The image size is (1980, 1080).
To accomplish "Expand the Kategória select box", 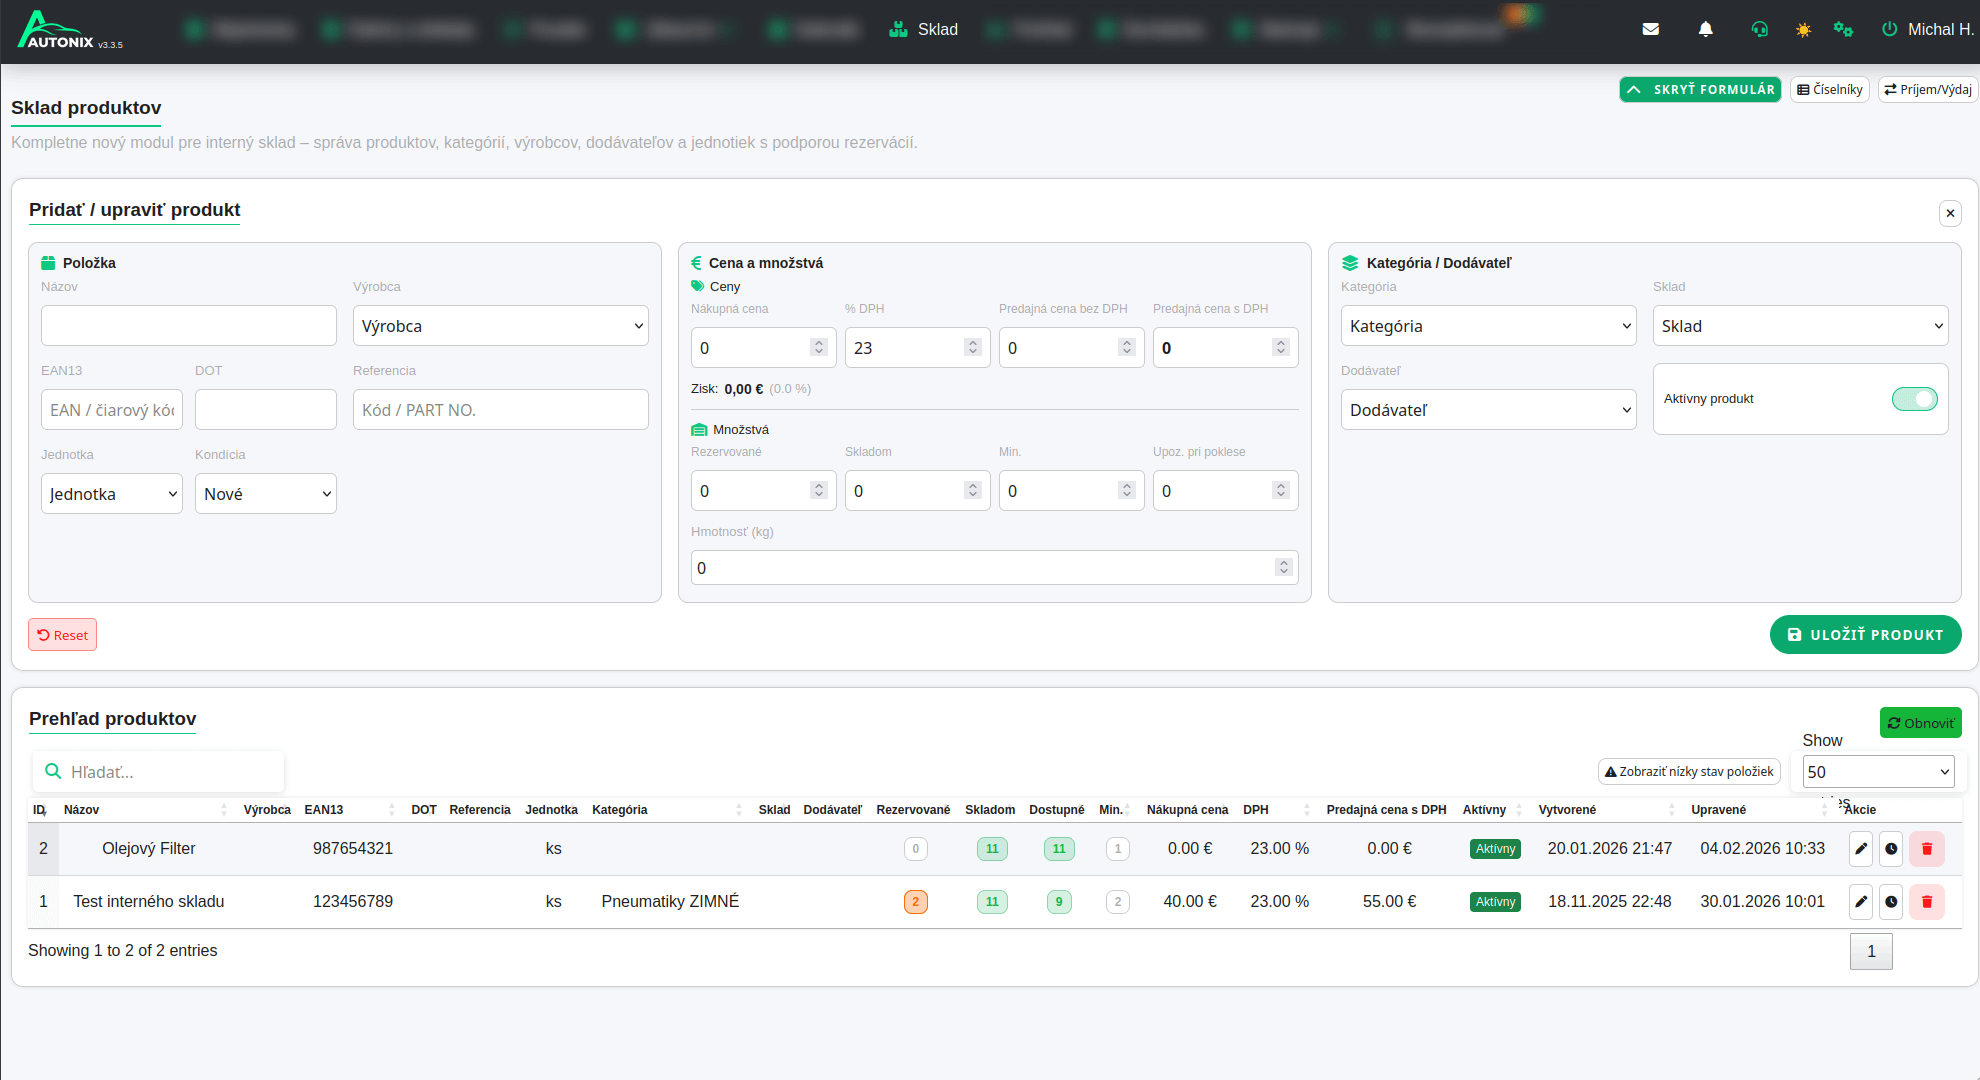I will 1488,326.
